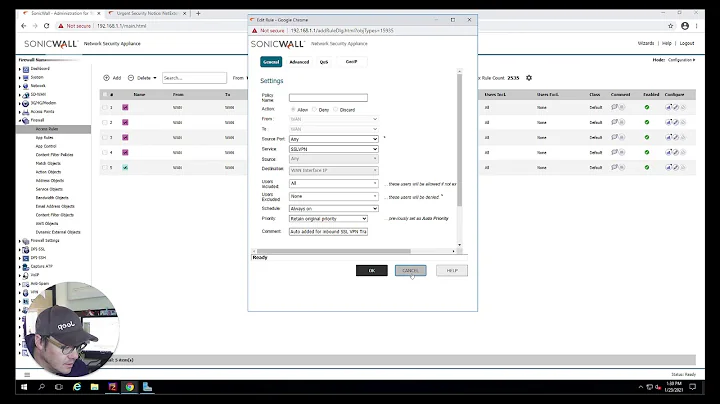Image resolution: width=720 pixels, height=404 pixels.
Task: Click the Access Points icon in the sidebar
Action: [26, 112]
